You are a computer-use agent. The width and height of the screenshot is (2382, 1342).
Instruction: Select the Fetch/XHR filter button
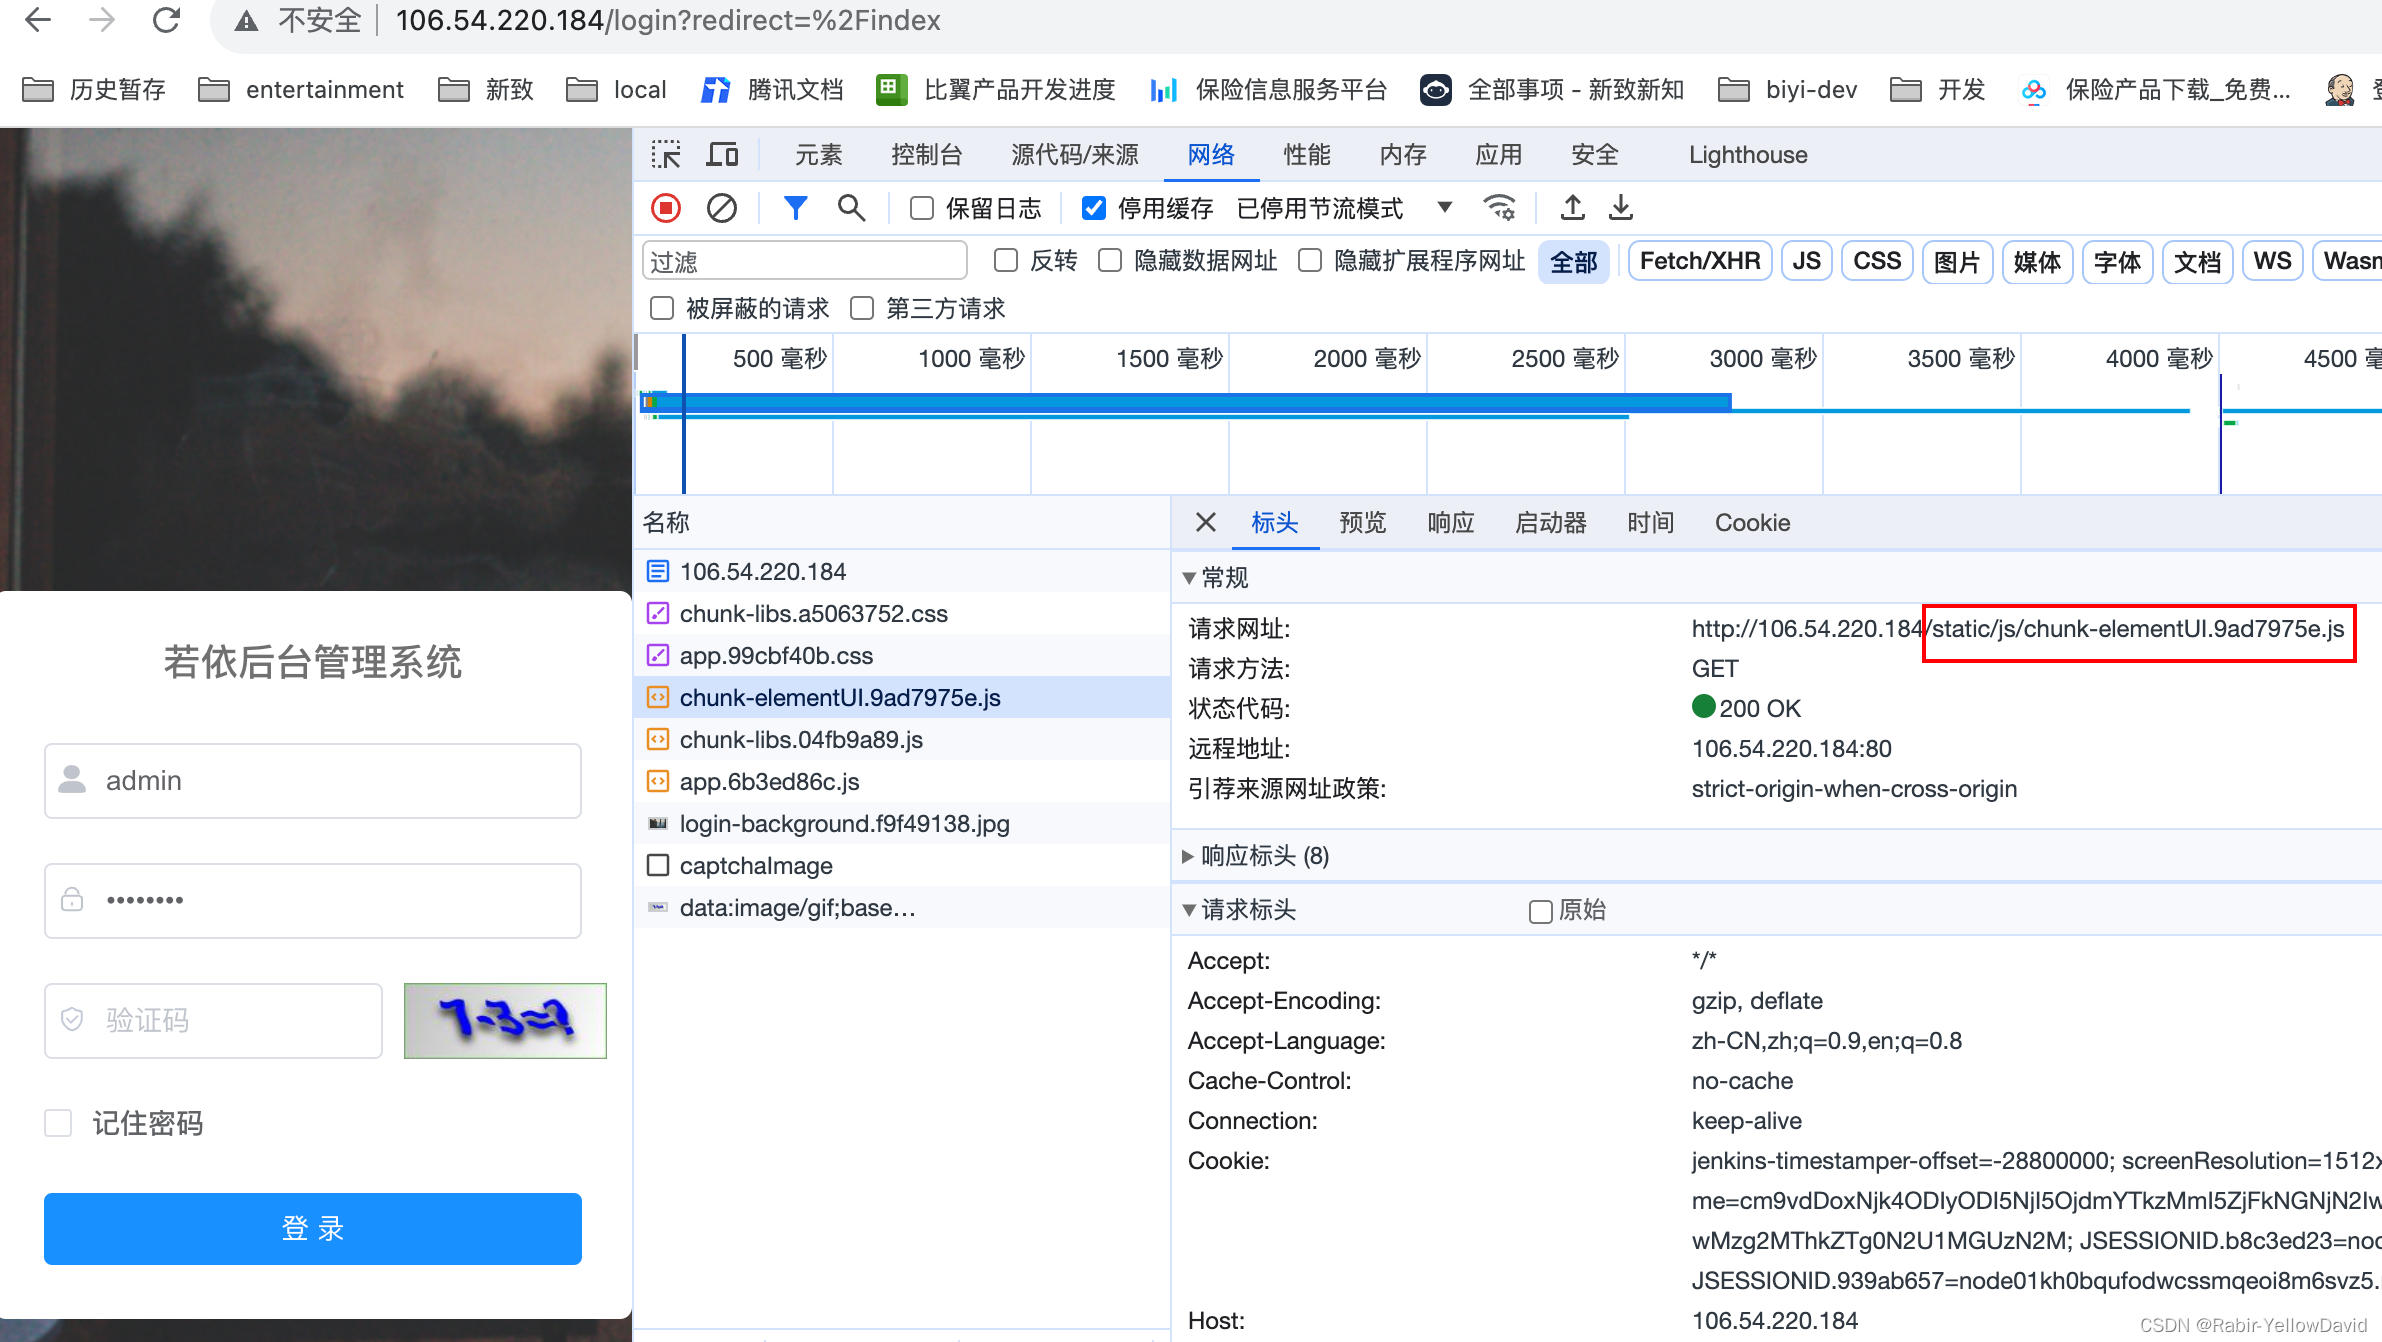pos(1699,262)
